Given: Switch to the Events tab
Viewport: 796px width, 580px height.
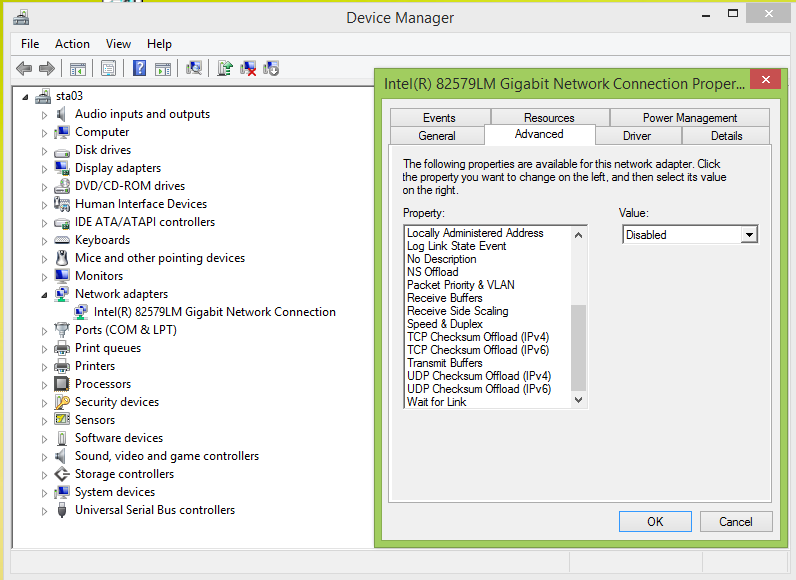Looking at the screenshot, I should pos(439,118).
